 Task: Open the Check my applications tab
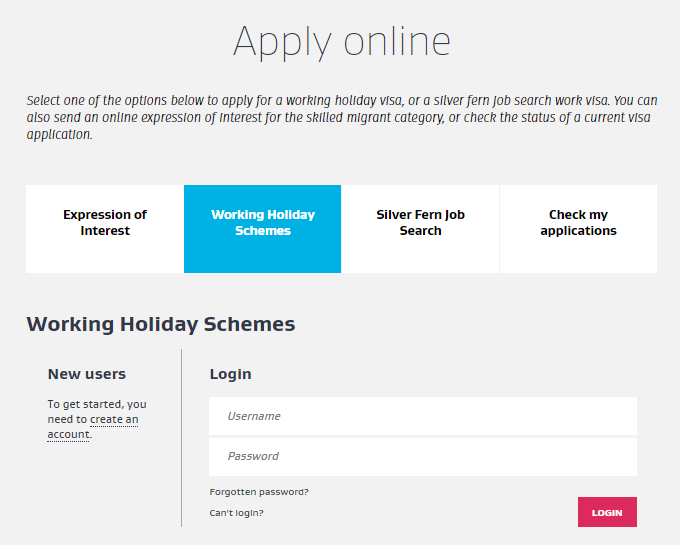(578, 223)
